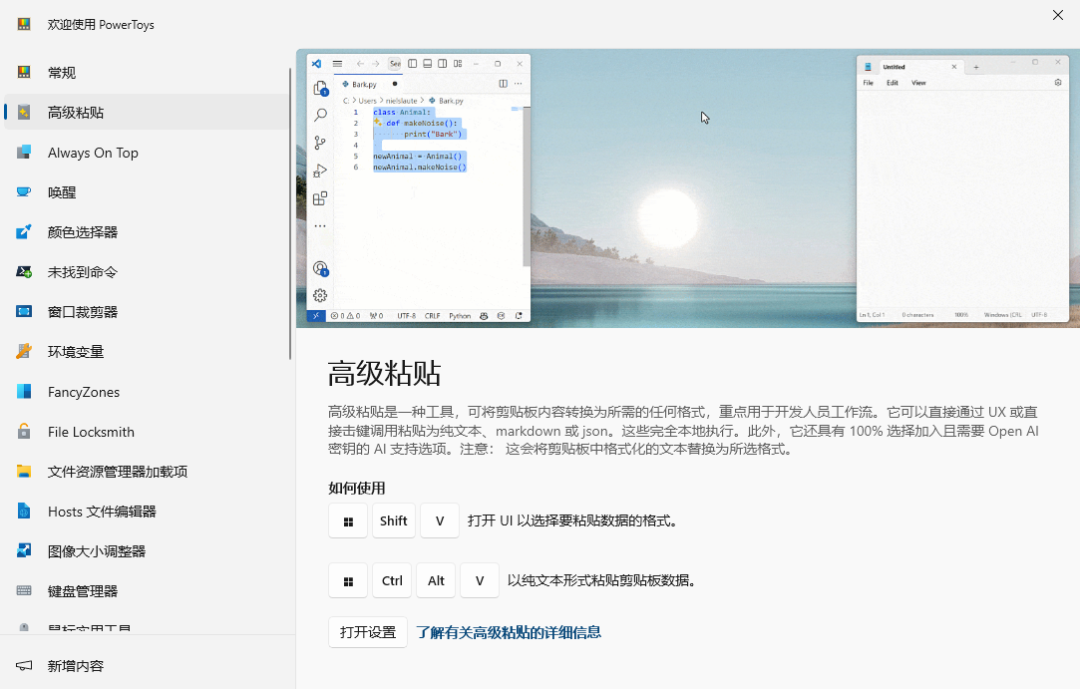Click the 未找到命令 icon
This screenshot has width=1080, height=689.
tap(24, 271)
